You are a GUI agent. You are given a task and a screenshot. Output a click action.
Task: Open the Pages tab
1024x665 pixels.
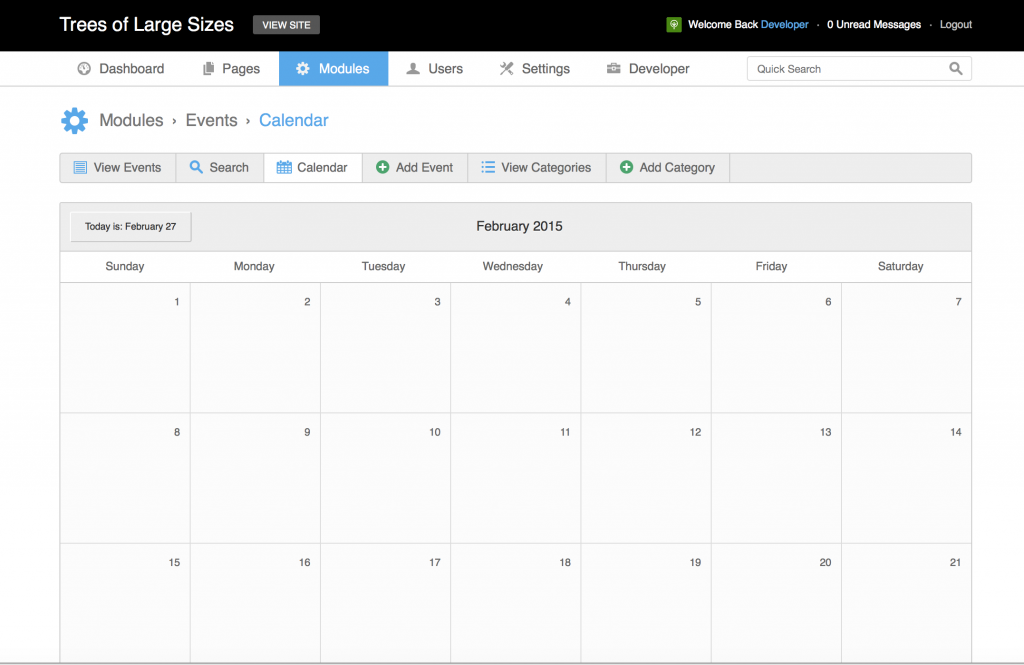231,69
